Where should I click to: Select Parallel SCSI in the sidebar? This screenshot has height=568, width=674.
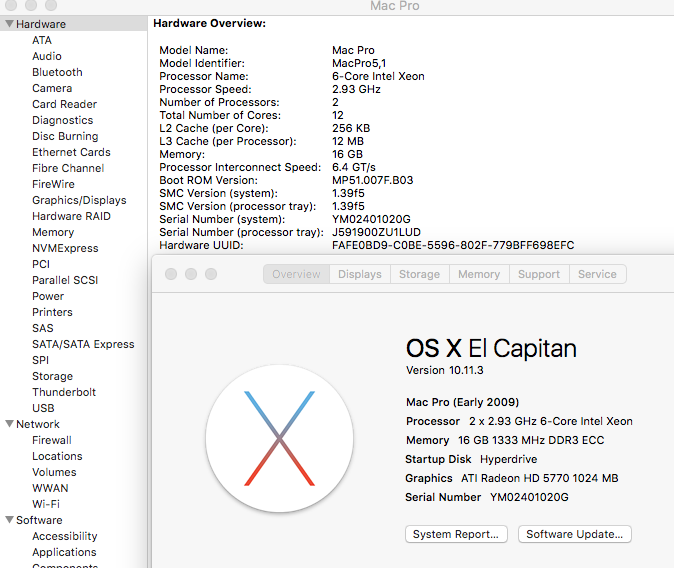coord(65,280)
